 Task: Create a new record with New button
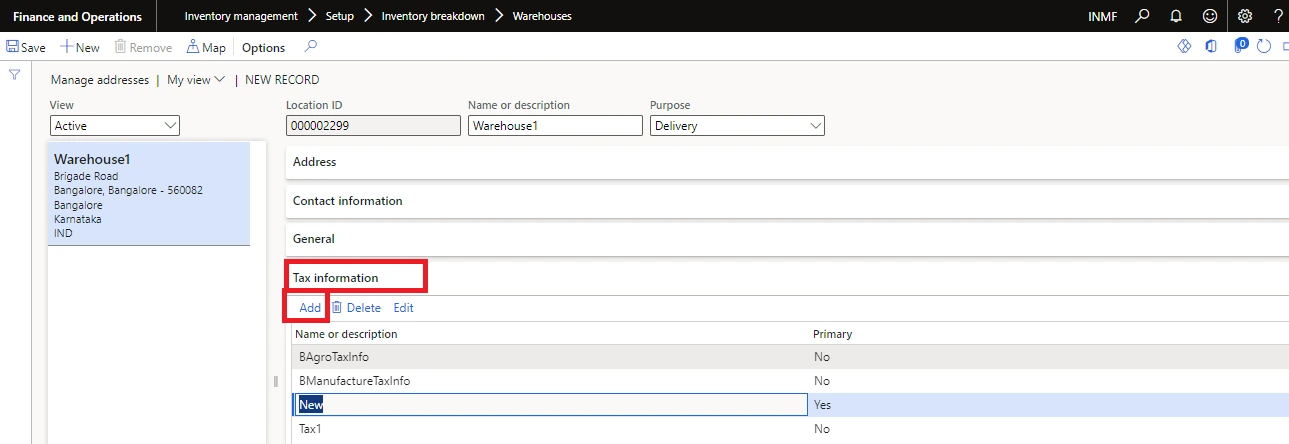[80, 47]
